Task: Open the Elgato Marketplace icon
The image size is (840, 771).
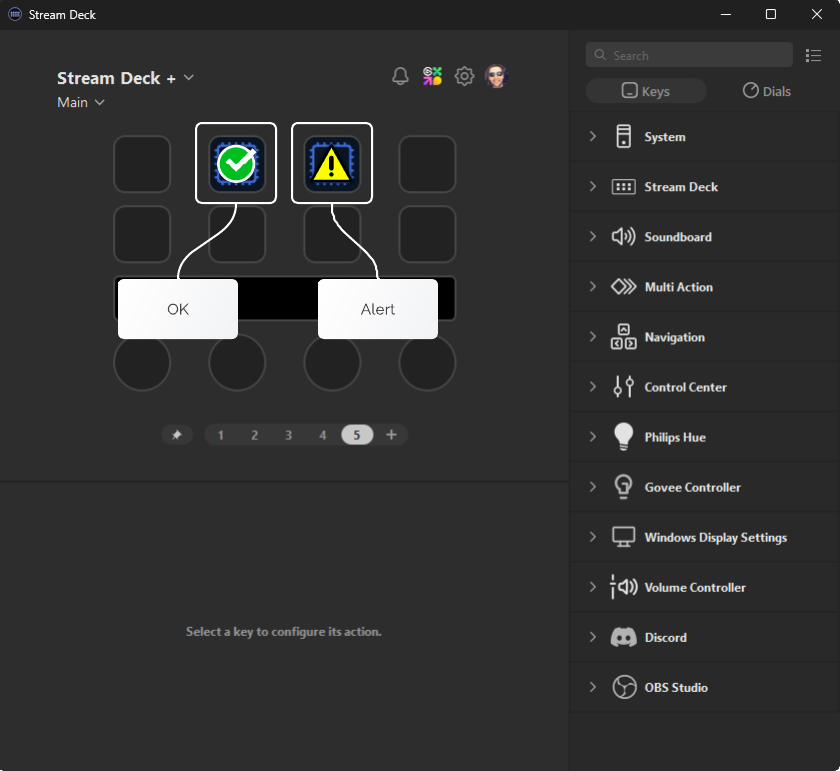Action: [432, 75]
